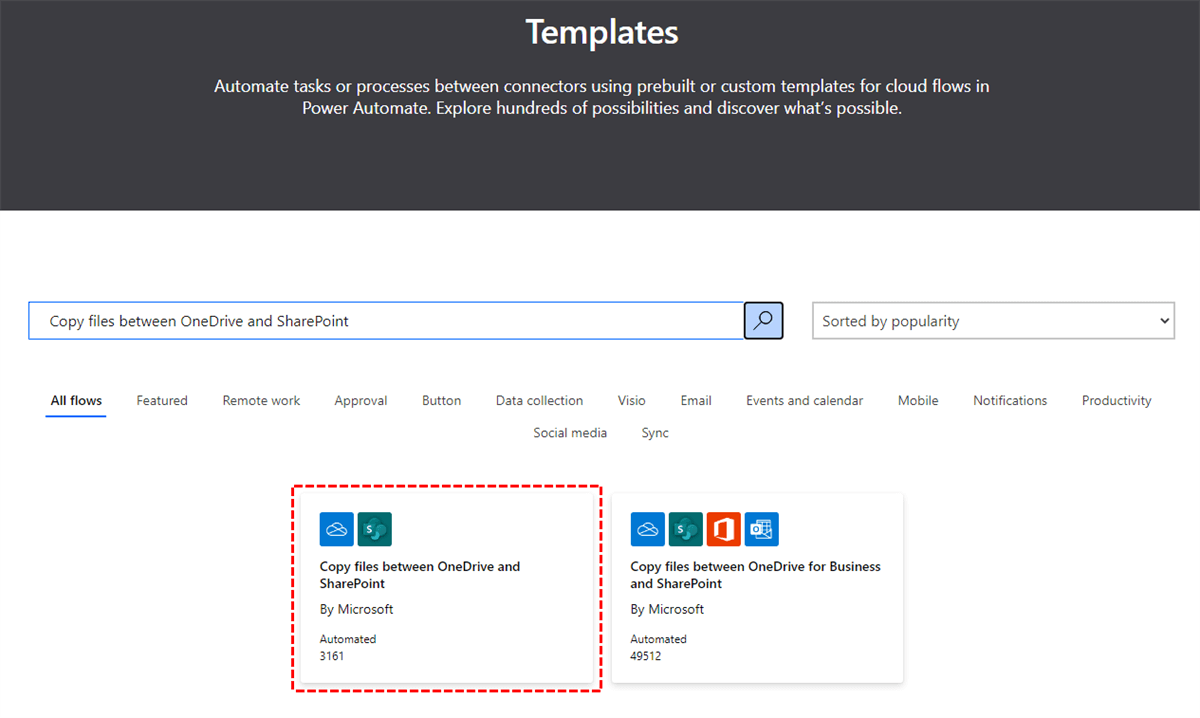Click the magnifier search button
The height and width of the screenshot is (718, 1200).
(x=764, y=321)
